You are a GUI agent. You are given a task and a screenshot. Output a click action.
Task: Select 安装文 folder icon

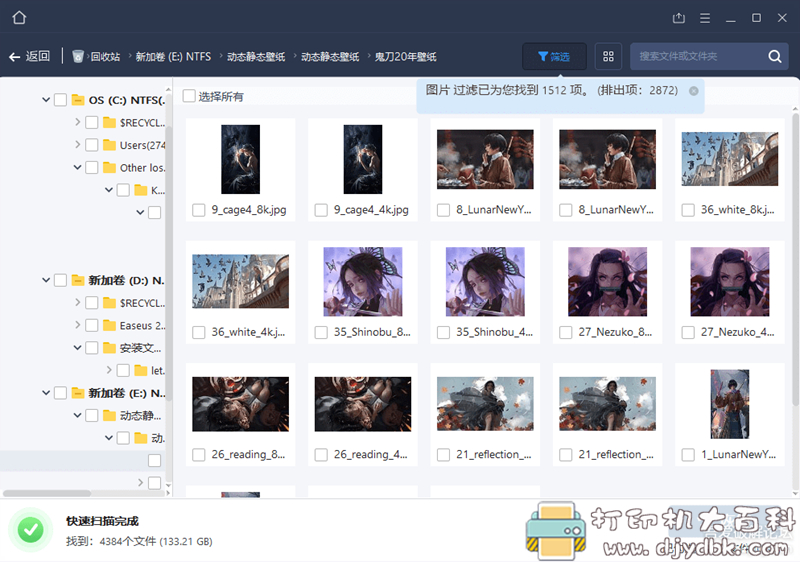(109, 348)
